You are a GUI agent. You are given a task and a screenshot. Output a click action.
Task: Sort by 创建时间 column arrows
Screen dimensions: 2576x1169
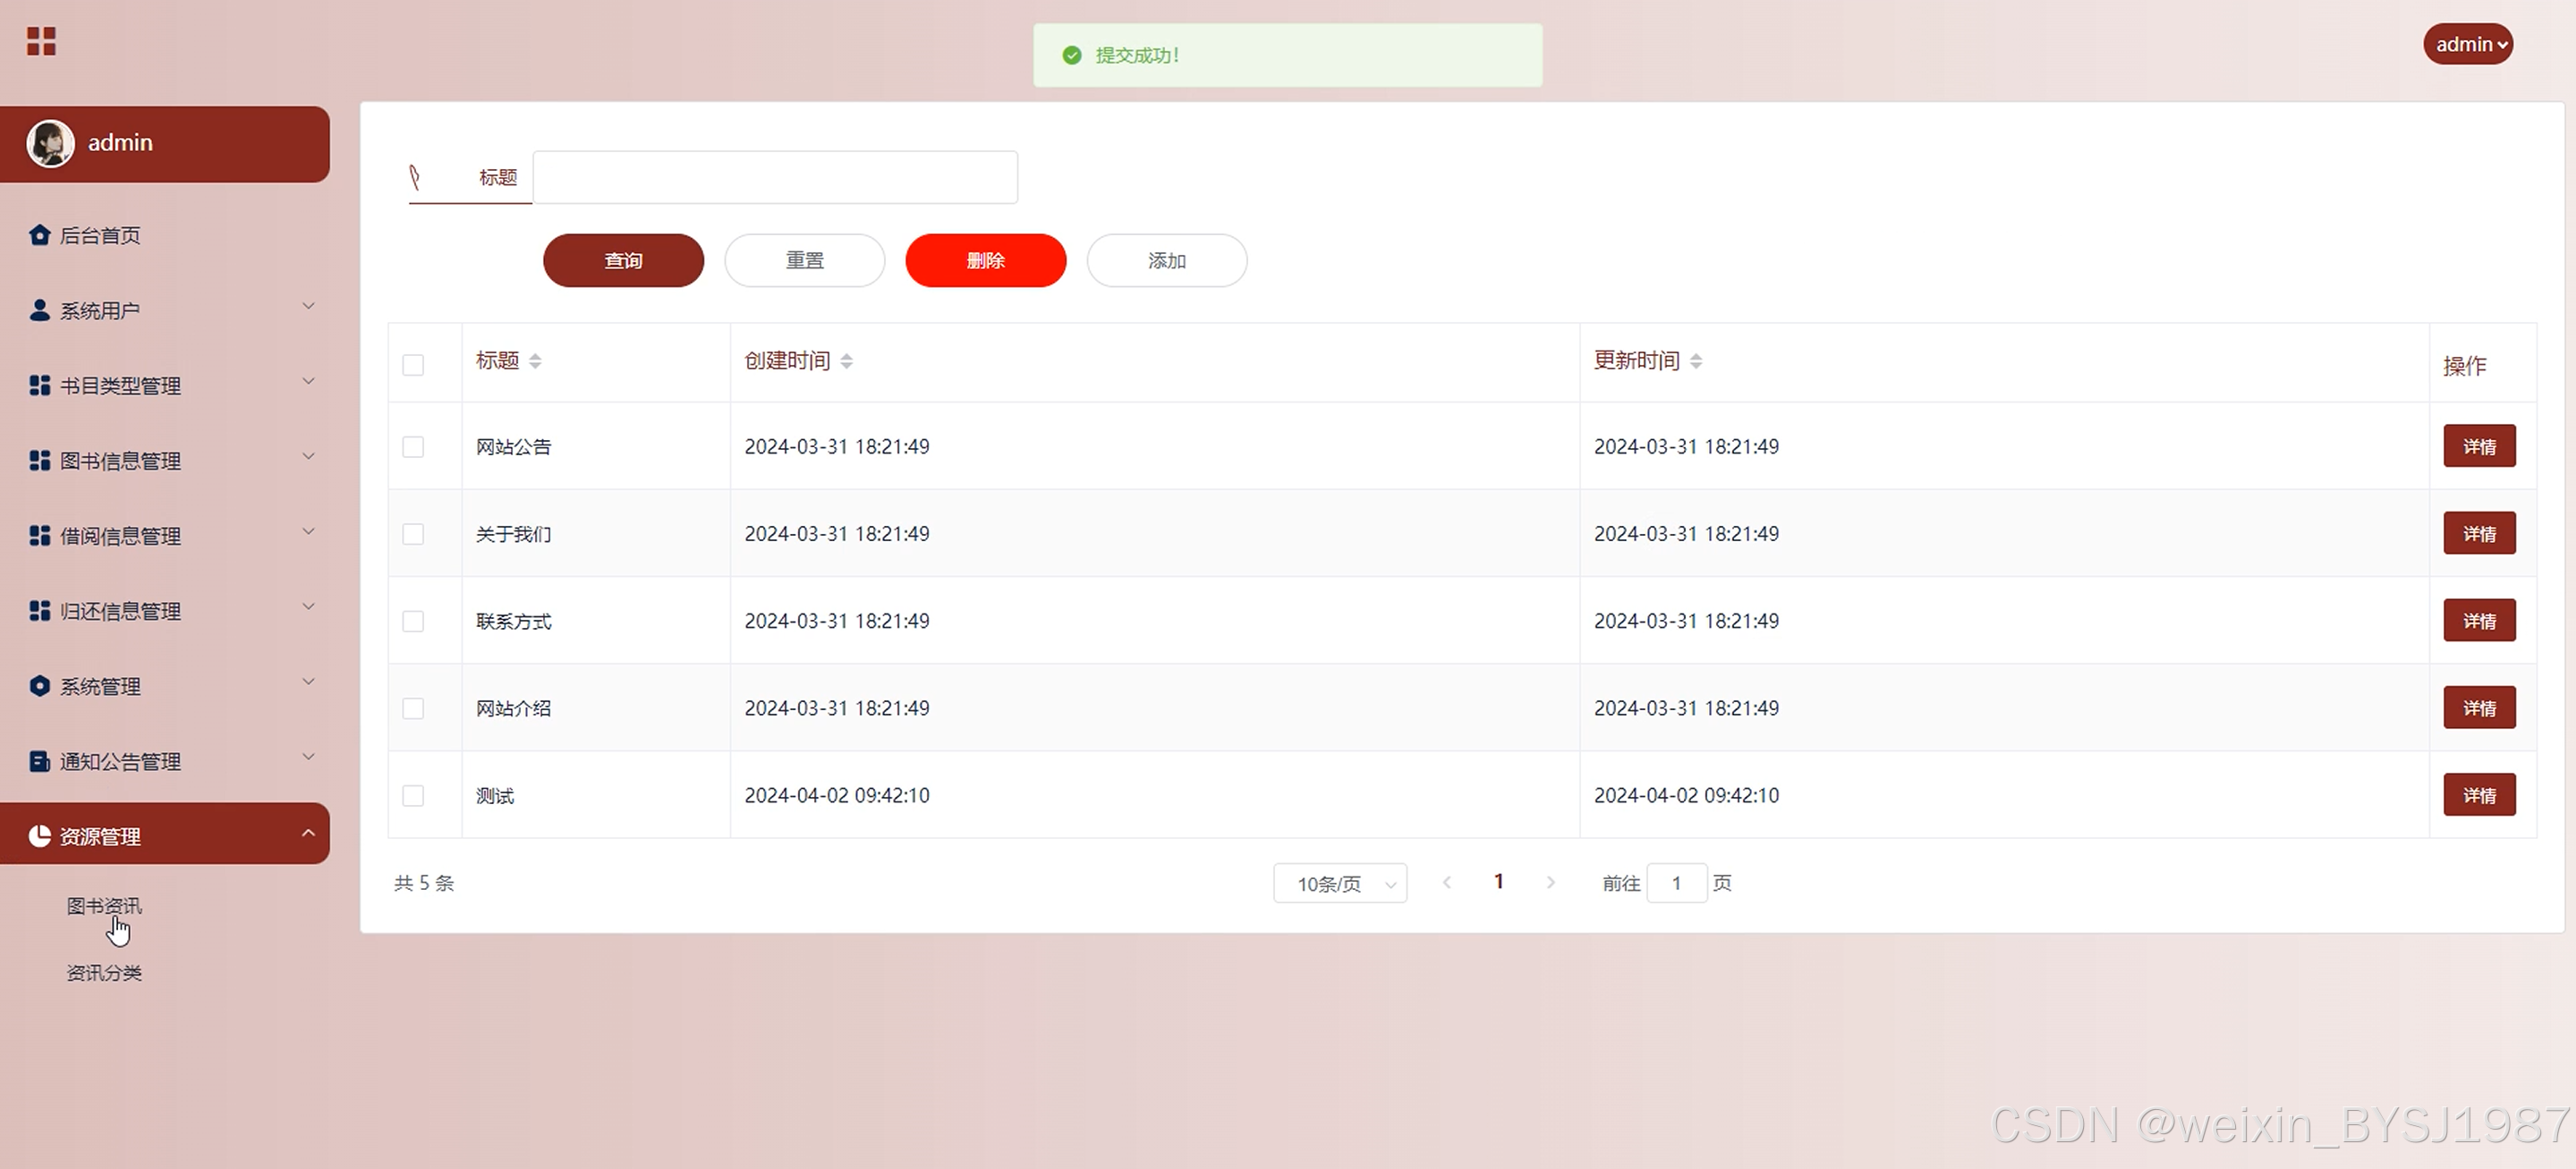pyautogui.click(x=846, y=361)
